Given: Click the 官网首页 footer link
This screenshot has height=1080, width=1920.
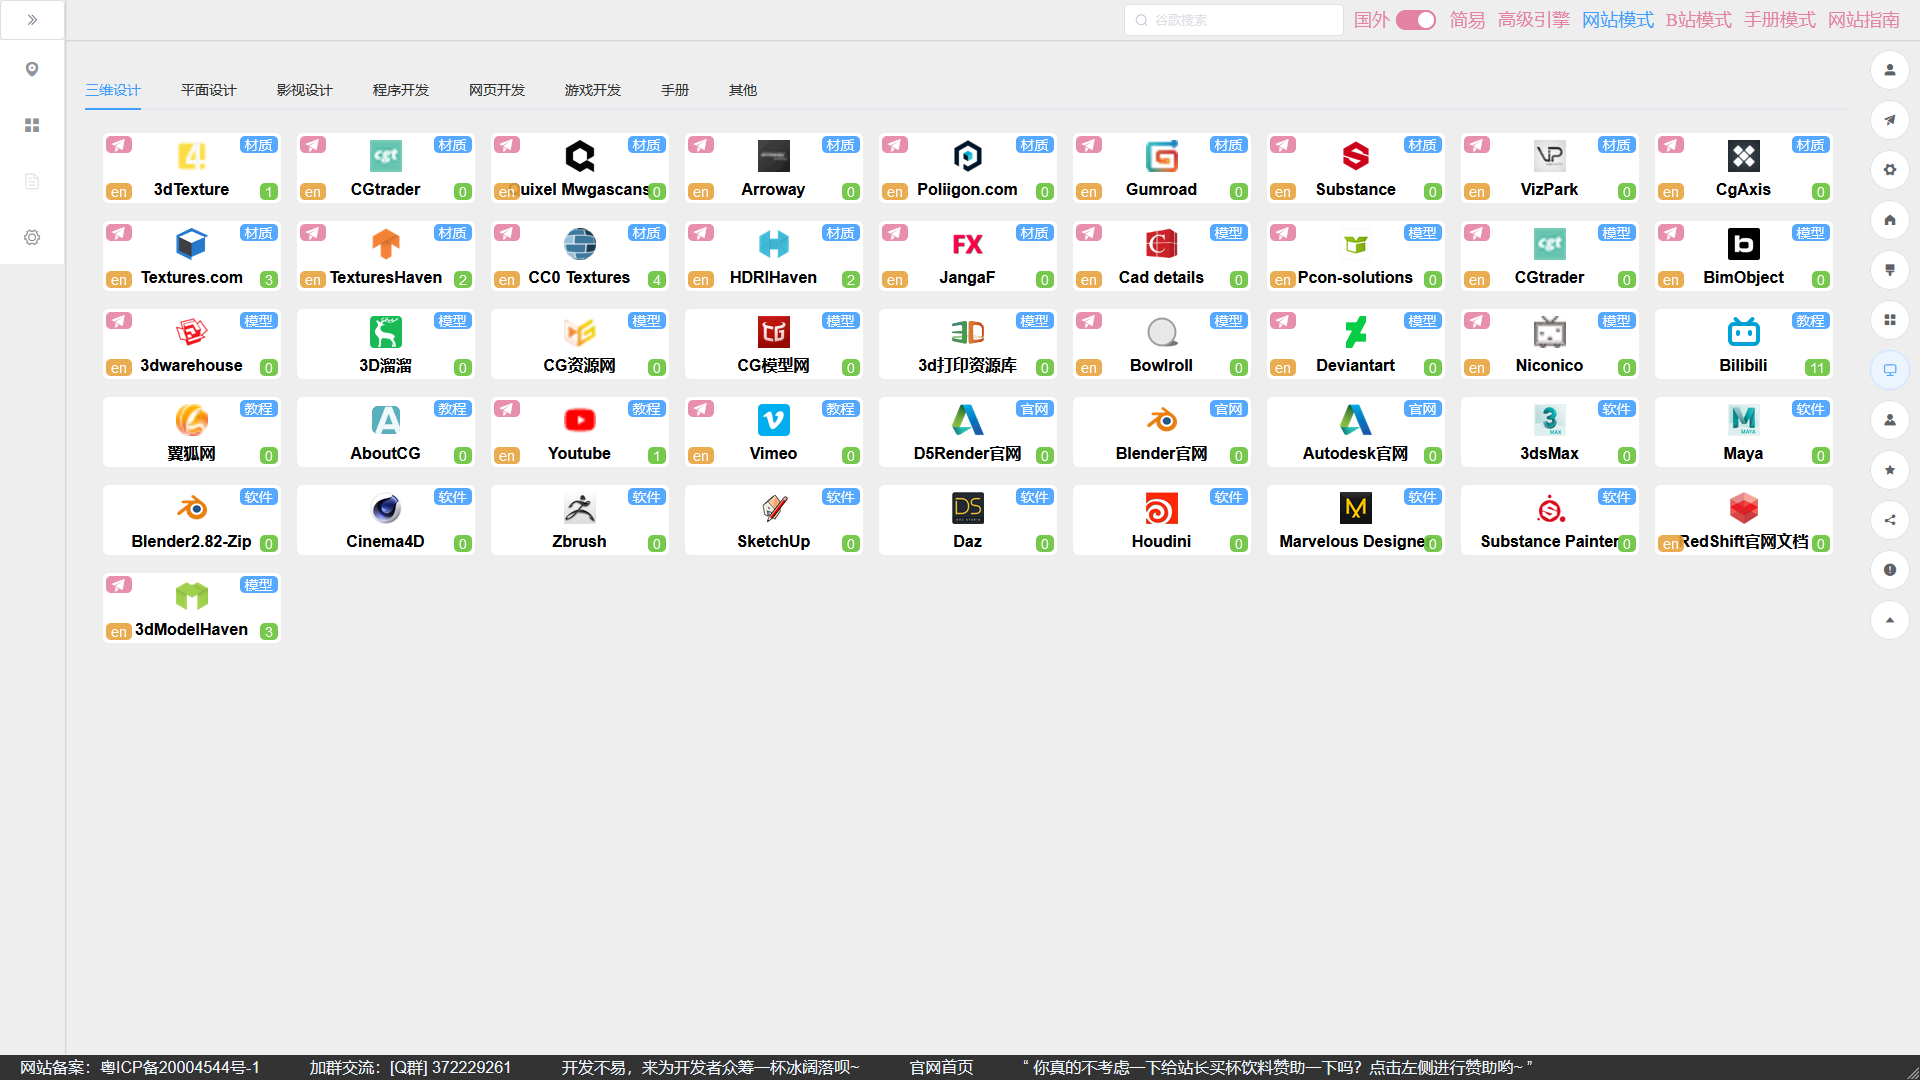Looking at the screenshot, I should 941,1067.
